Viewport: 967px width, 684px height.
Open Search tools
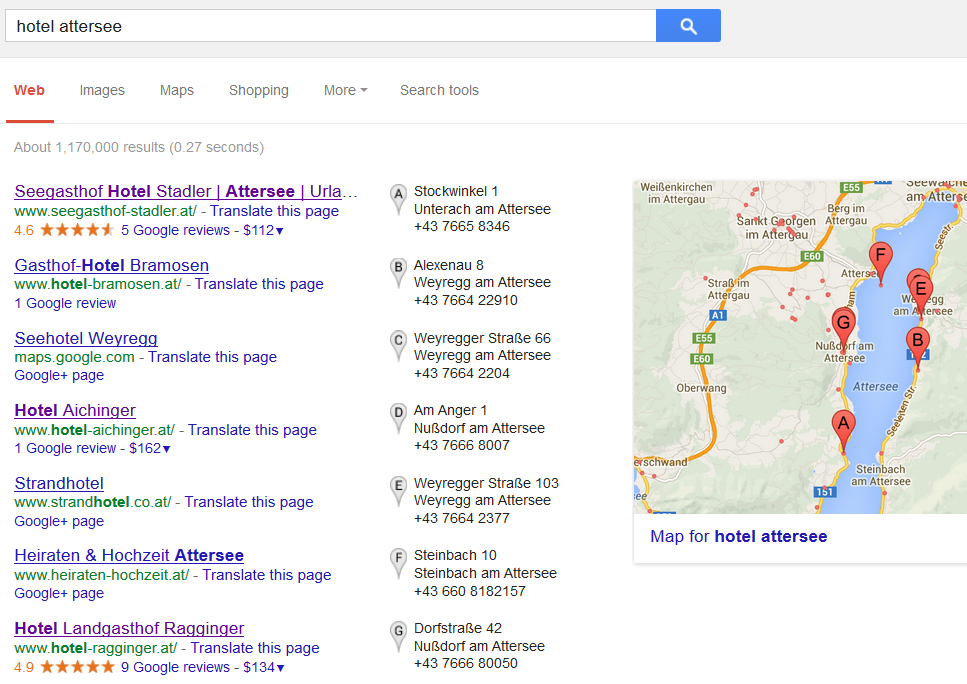439,90
